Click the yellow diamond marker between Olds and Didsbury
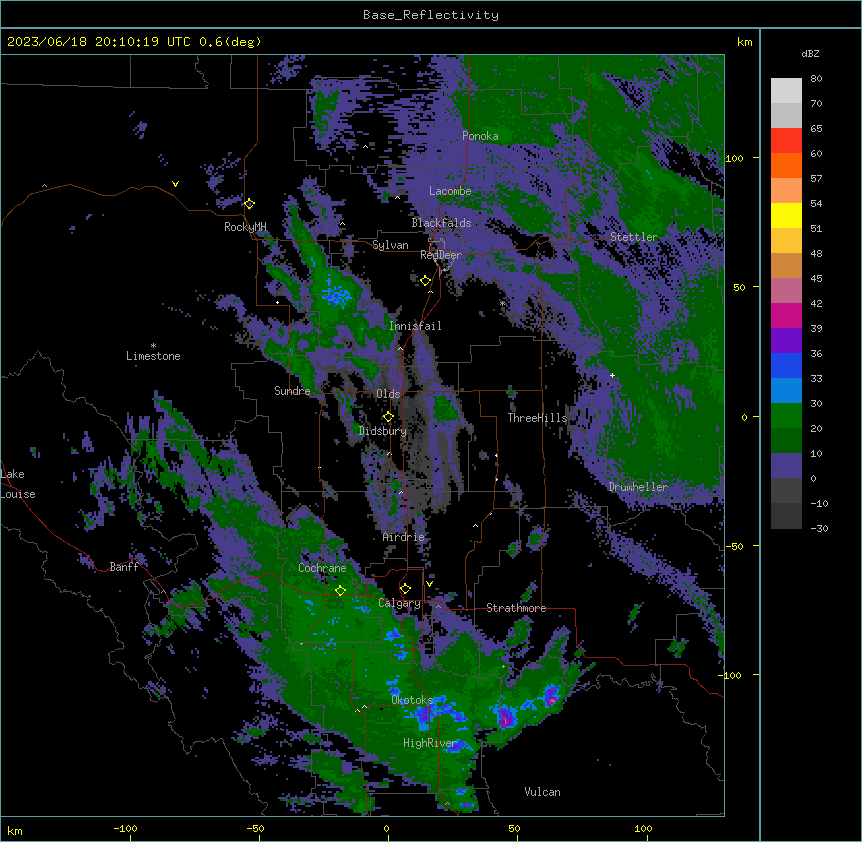 (388, 417)
